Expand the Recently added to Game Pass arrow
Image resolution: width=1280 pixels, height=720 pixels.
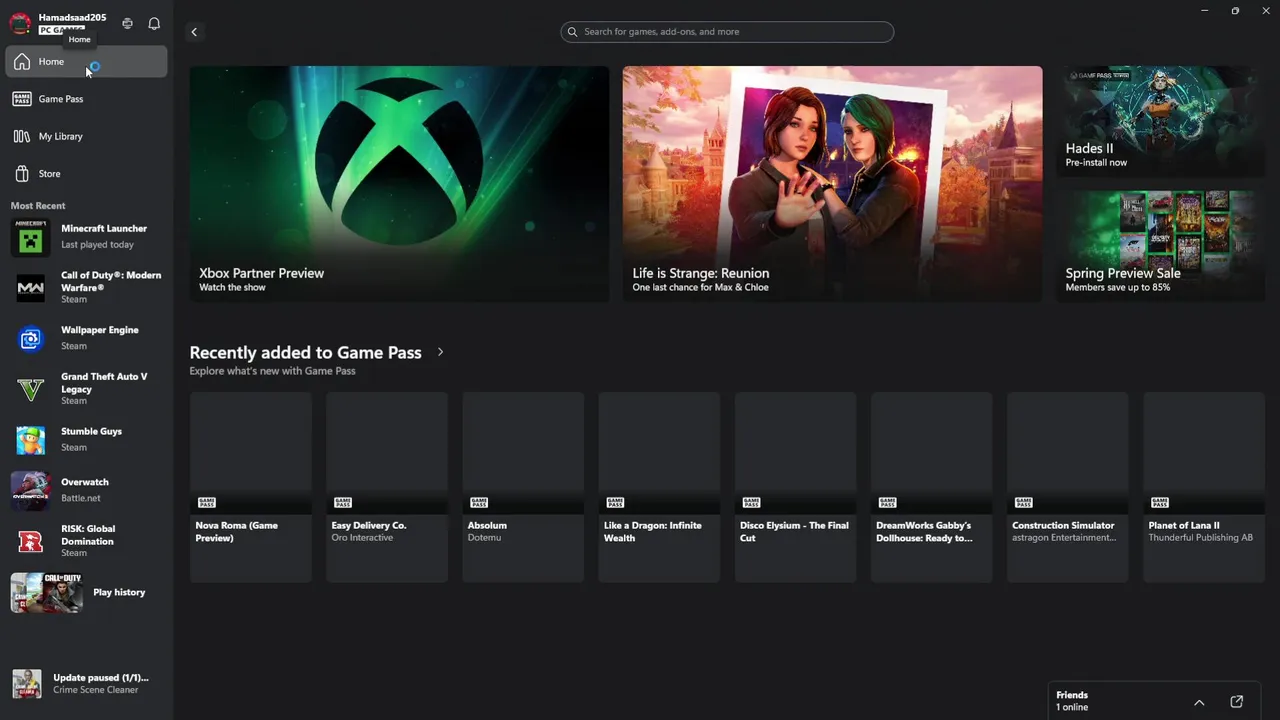(x=440, y=352)
